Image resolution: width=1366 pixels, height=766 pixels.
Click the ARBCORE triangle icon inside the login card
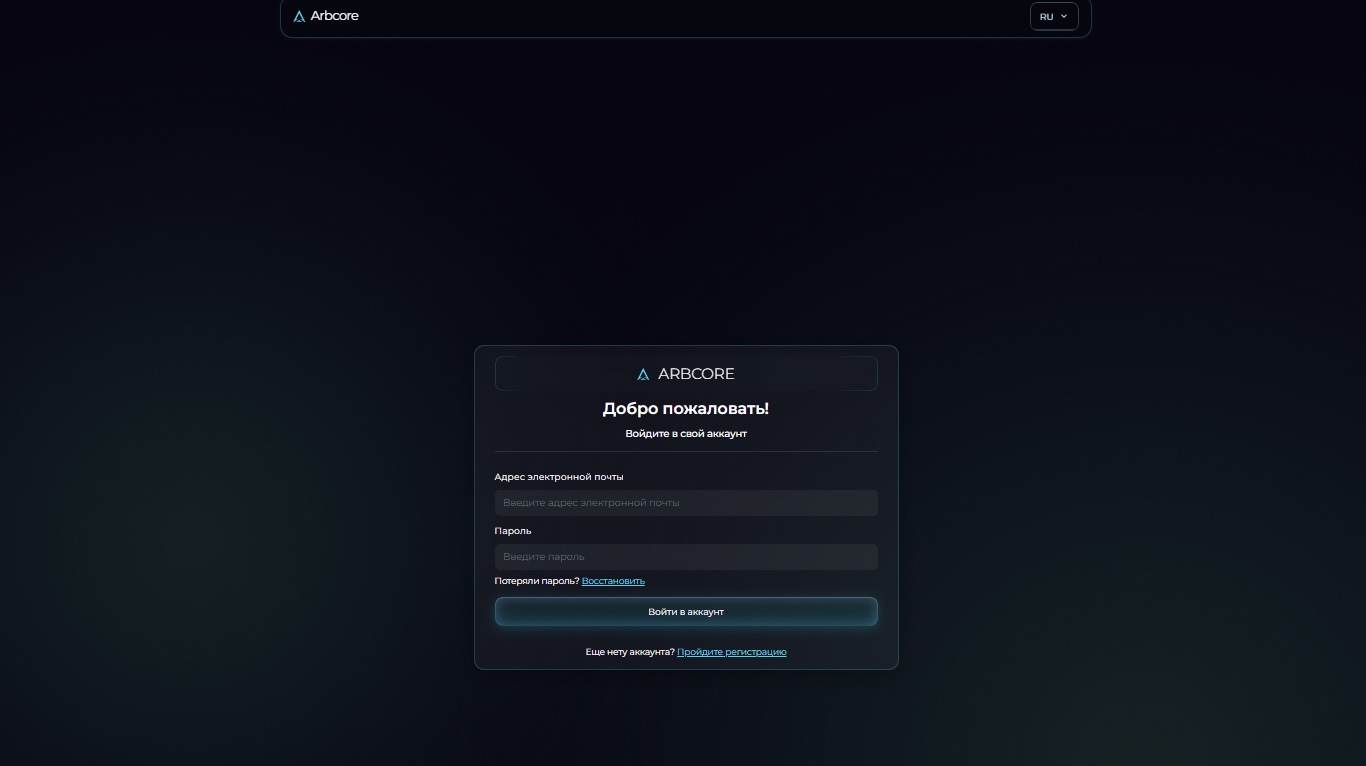tap(643, 374)
